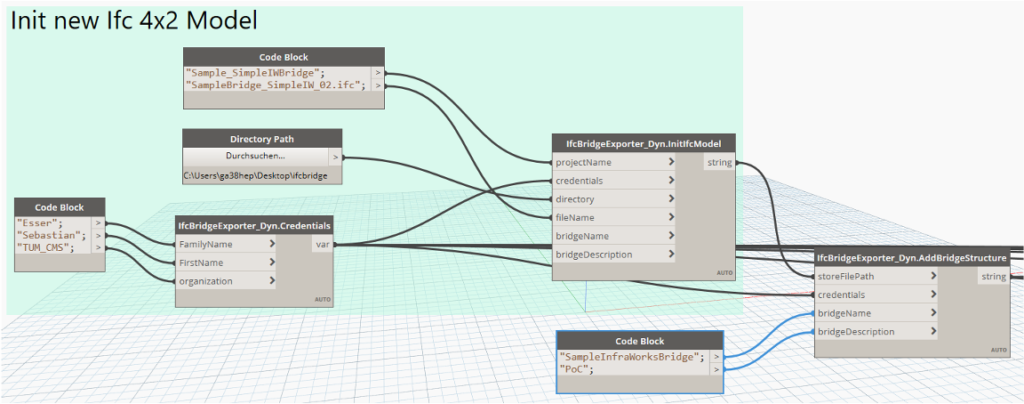Click FirstName input port on Credentials node

(x=226, y=262)
